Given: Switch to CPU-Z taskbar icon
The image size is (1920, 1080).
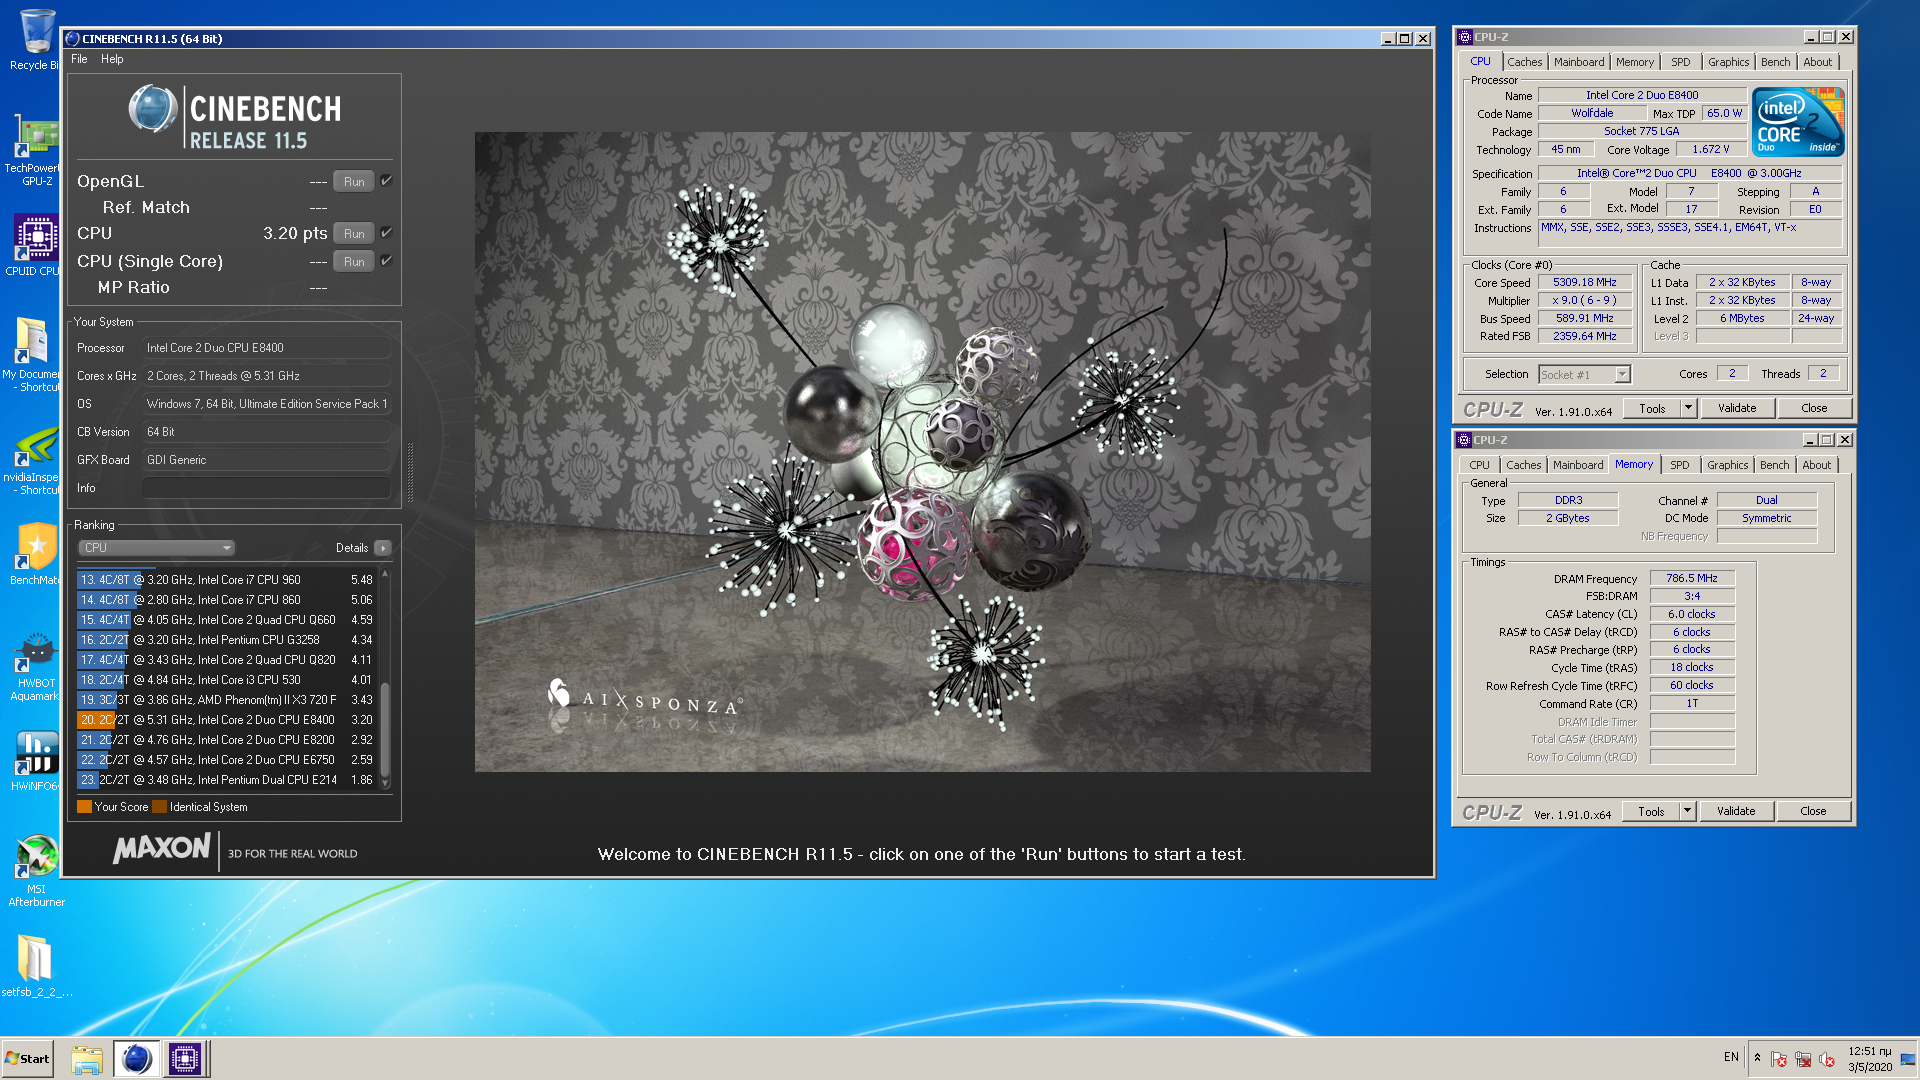Looking at the screenshot, I should [x=185, y=1059].
